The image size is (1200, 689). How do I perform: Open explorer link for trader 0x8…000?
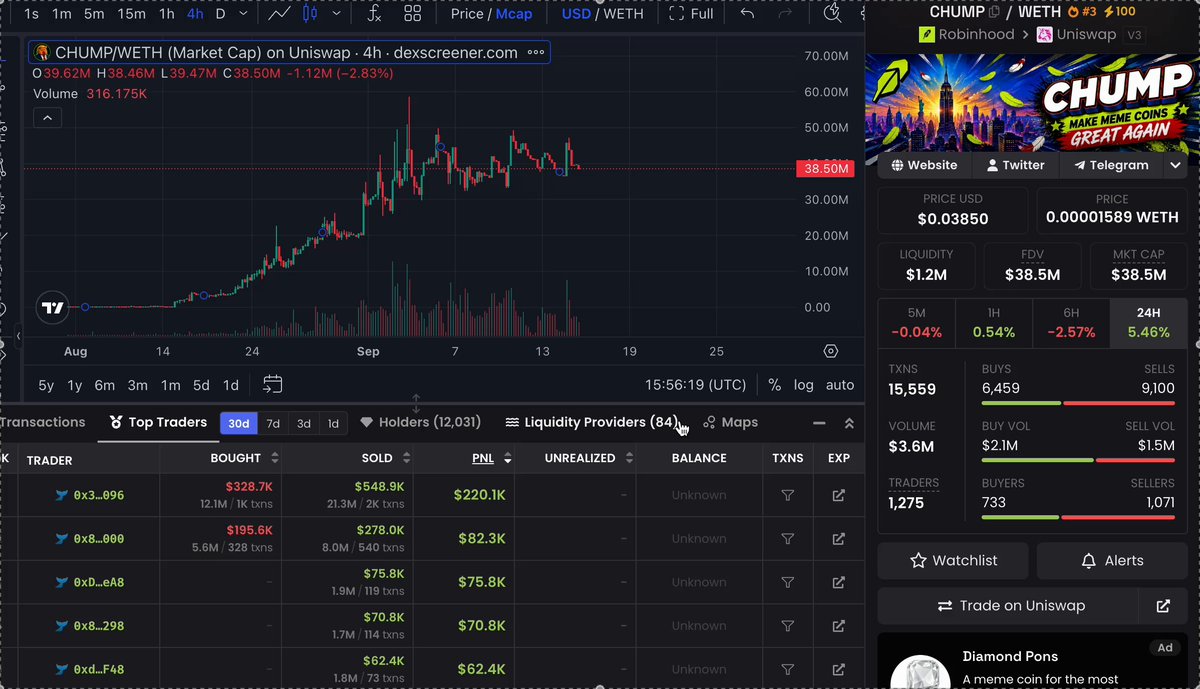pos(839,539)
